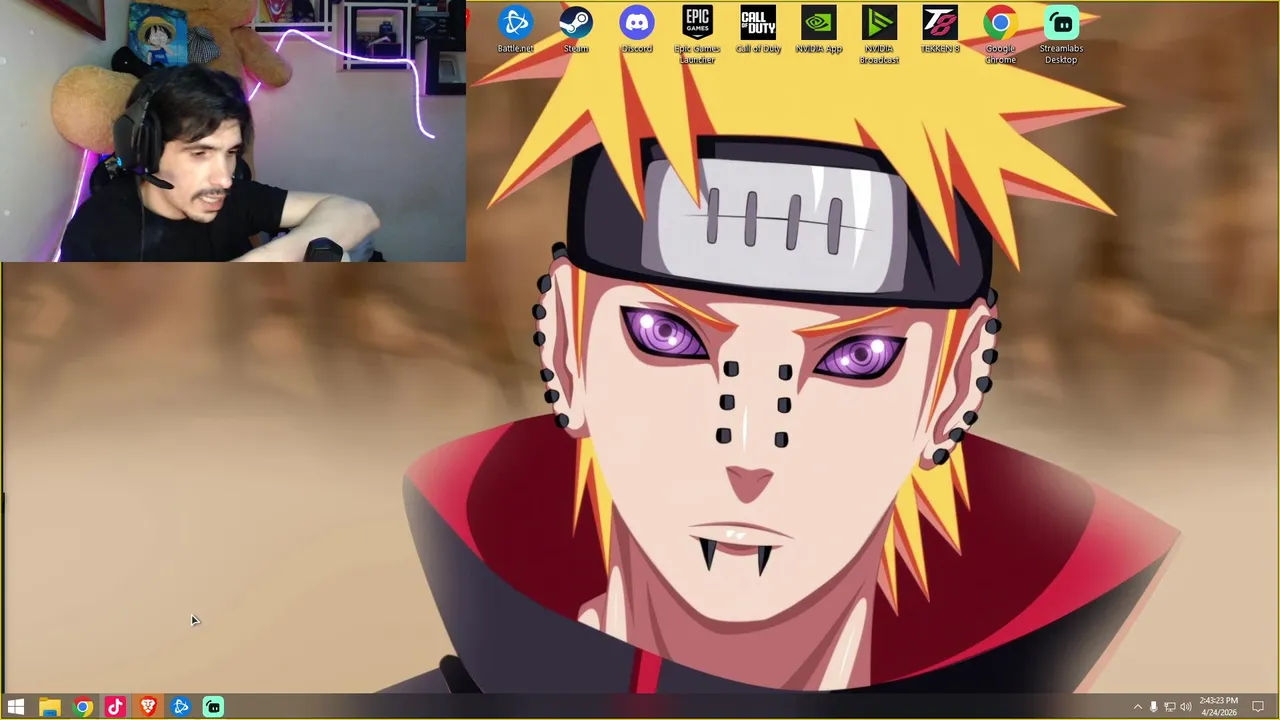Open the Windows Start menu
Viewport: 1280px width, 720px height.
(16, 707)
